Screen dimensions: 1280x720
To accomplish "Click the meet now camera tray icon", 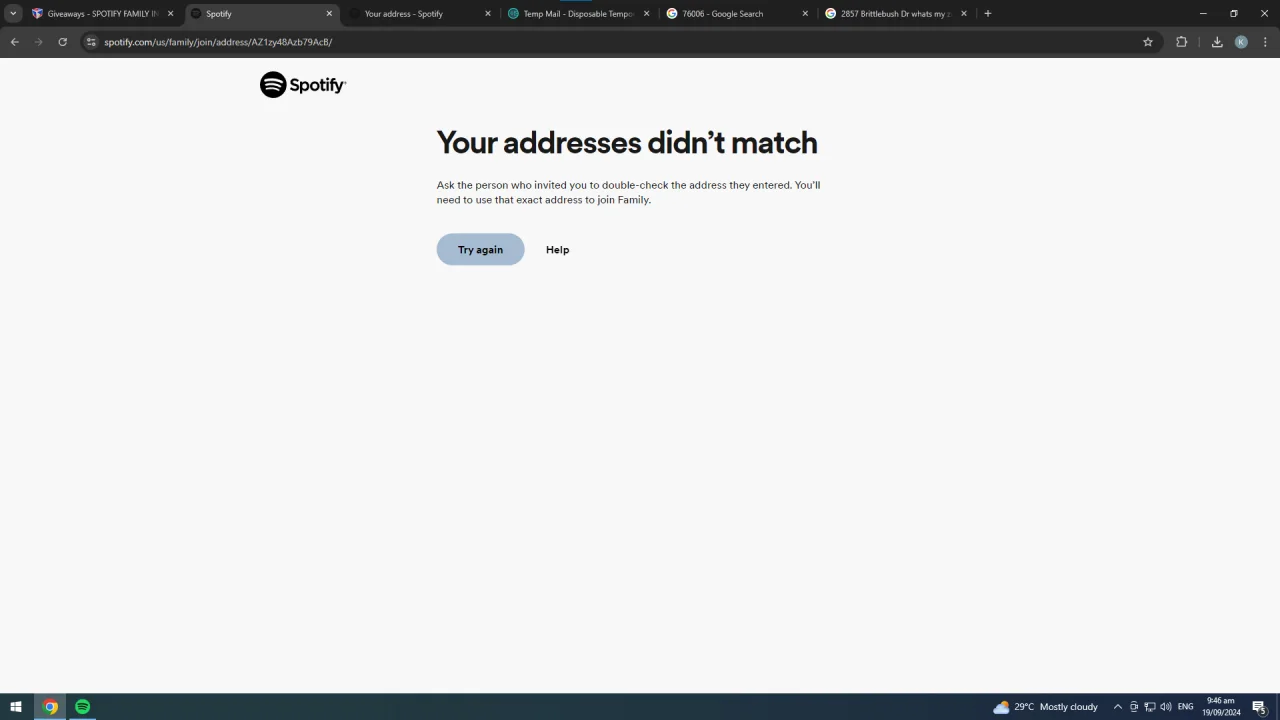I will [1134, 707].
